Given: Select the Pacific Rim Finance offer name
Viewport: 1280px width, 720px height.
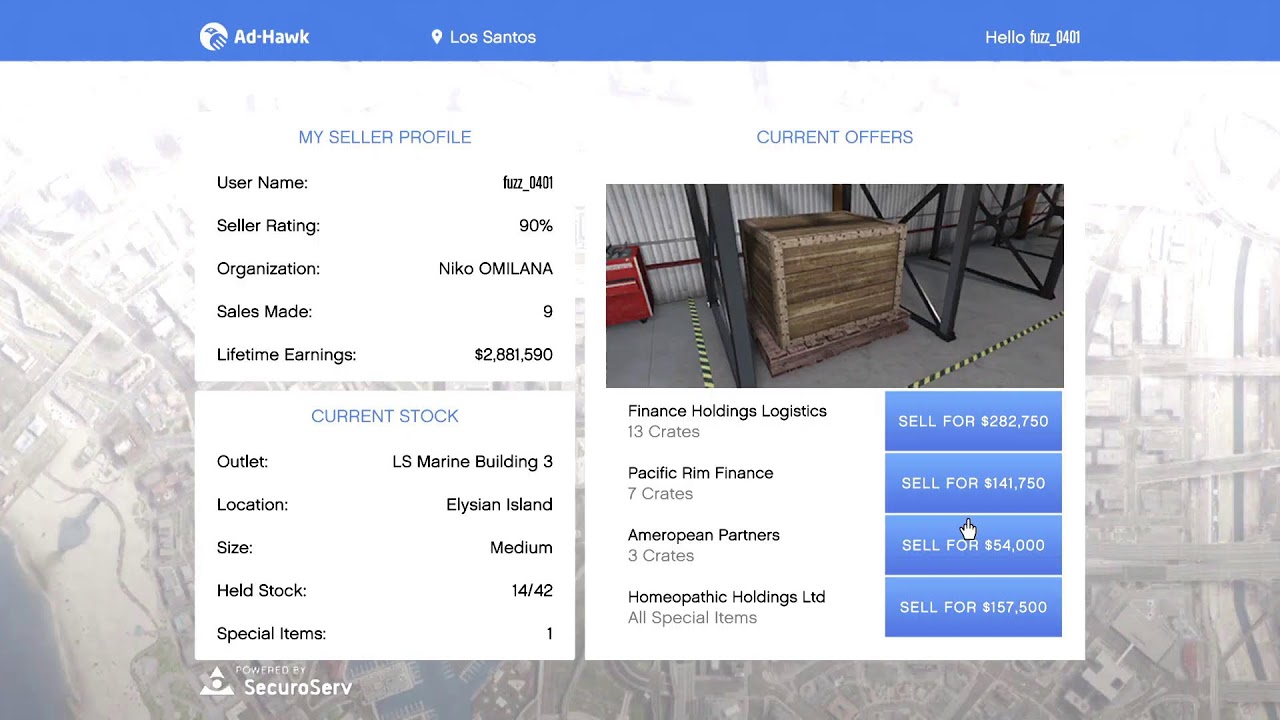Looking at the screenshot, I should 700,473.
